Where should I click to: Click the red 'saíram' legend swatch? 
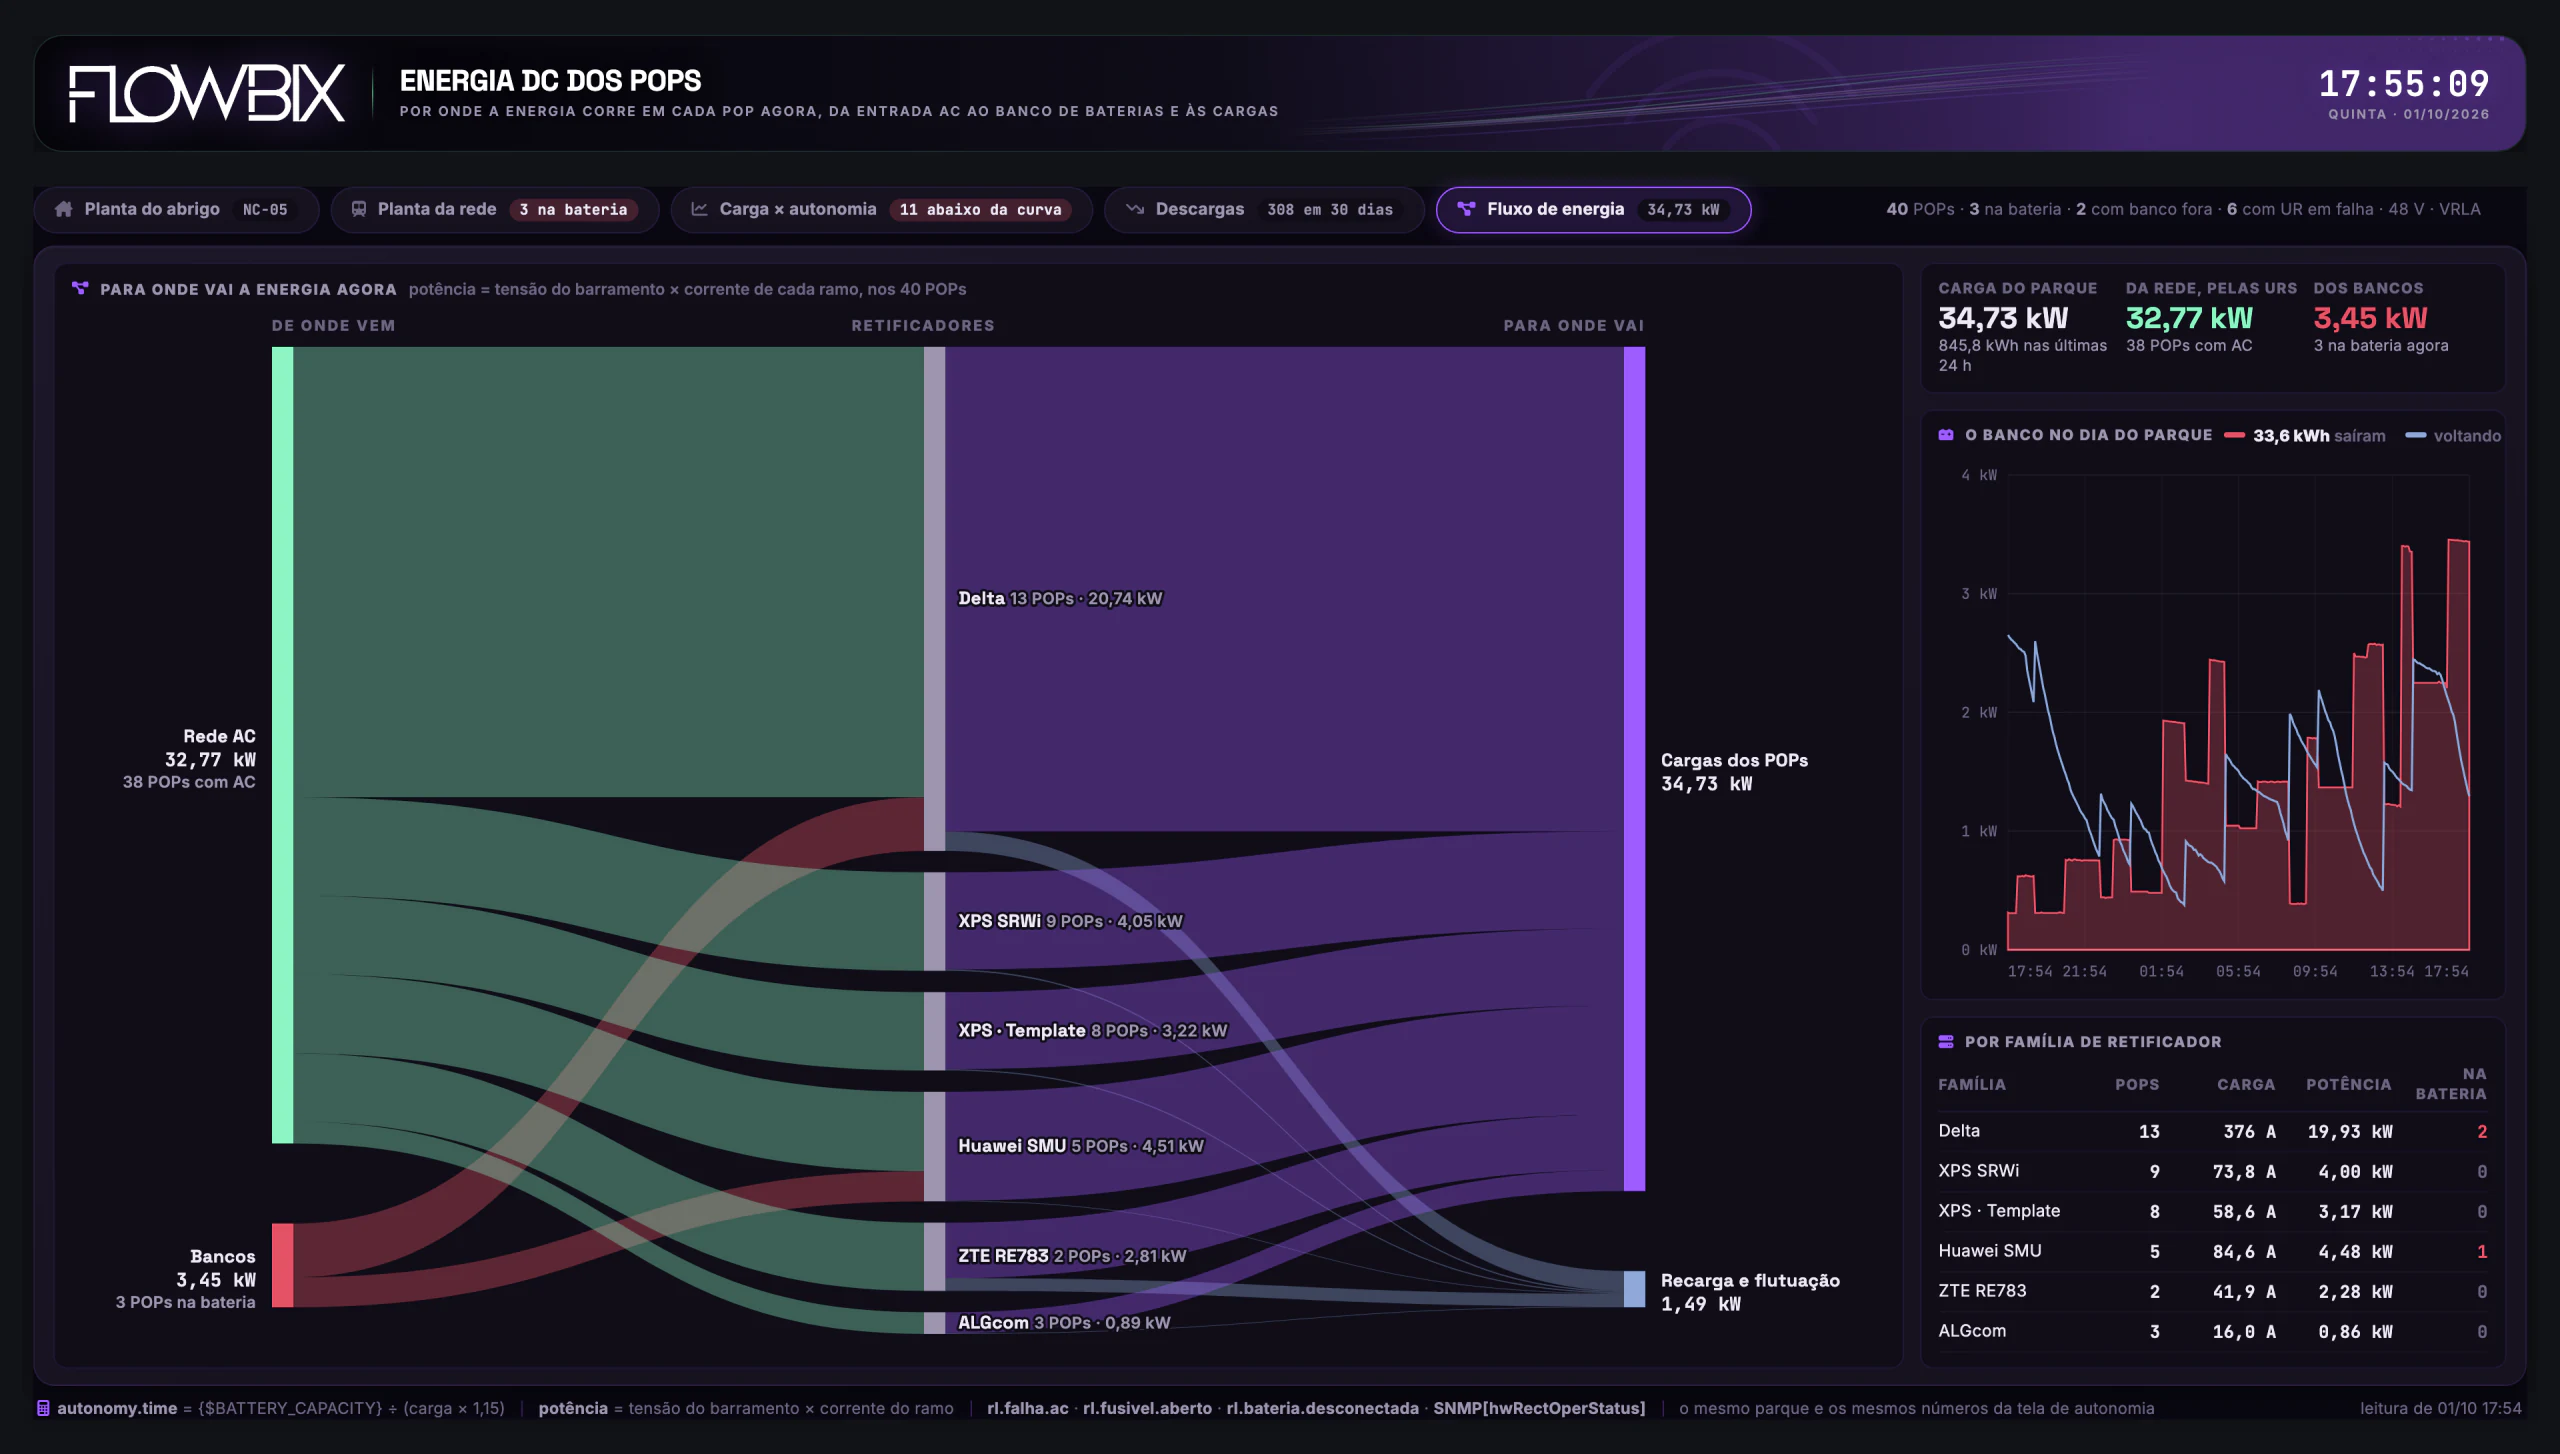[x=2234, y=436]
